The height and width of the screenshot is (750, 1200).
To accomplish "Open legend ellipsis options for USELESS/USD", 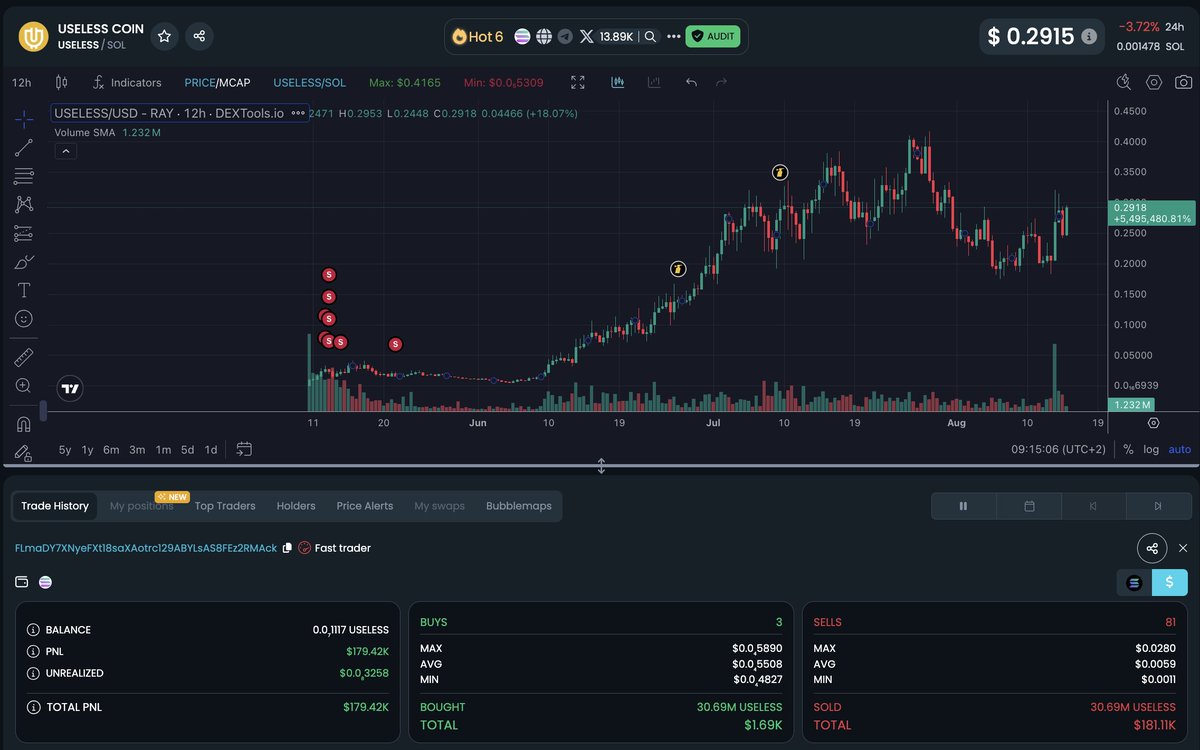I will 298,114.
